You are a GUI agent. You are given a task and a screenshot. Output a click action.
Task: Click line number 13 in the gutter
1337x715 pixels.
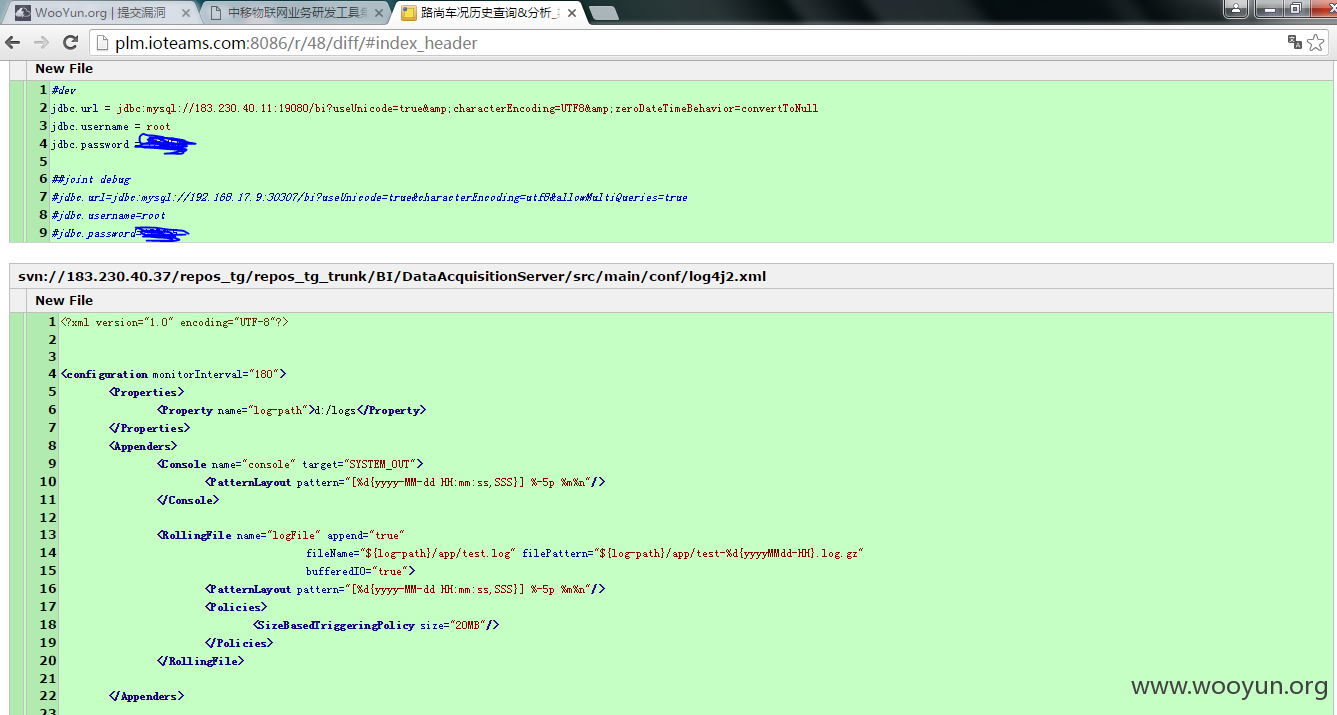tap(48, 535)
